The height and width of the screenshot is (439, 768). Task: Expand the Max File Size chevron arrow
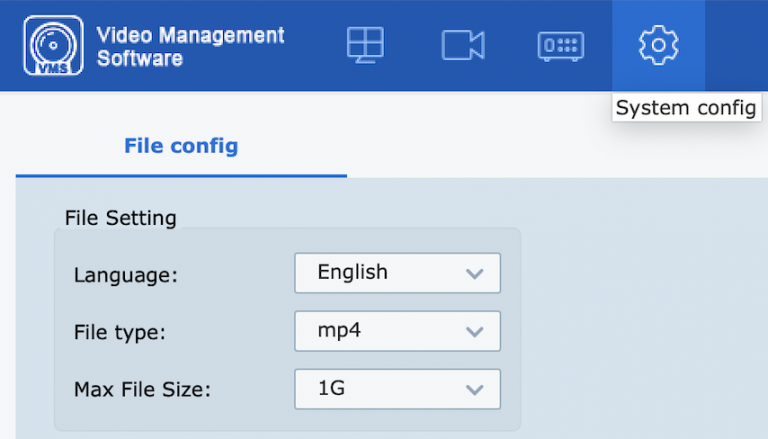[475, 390]
